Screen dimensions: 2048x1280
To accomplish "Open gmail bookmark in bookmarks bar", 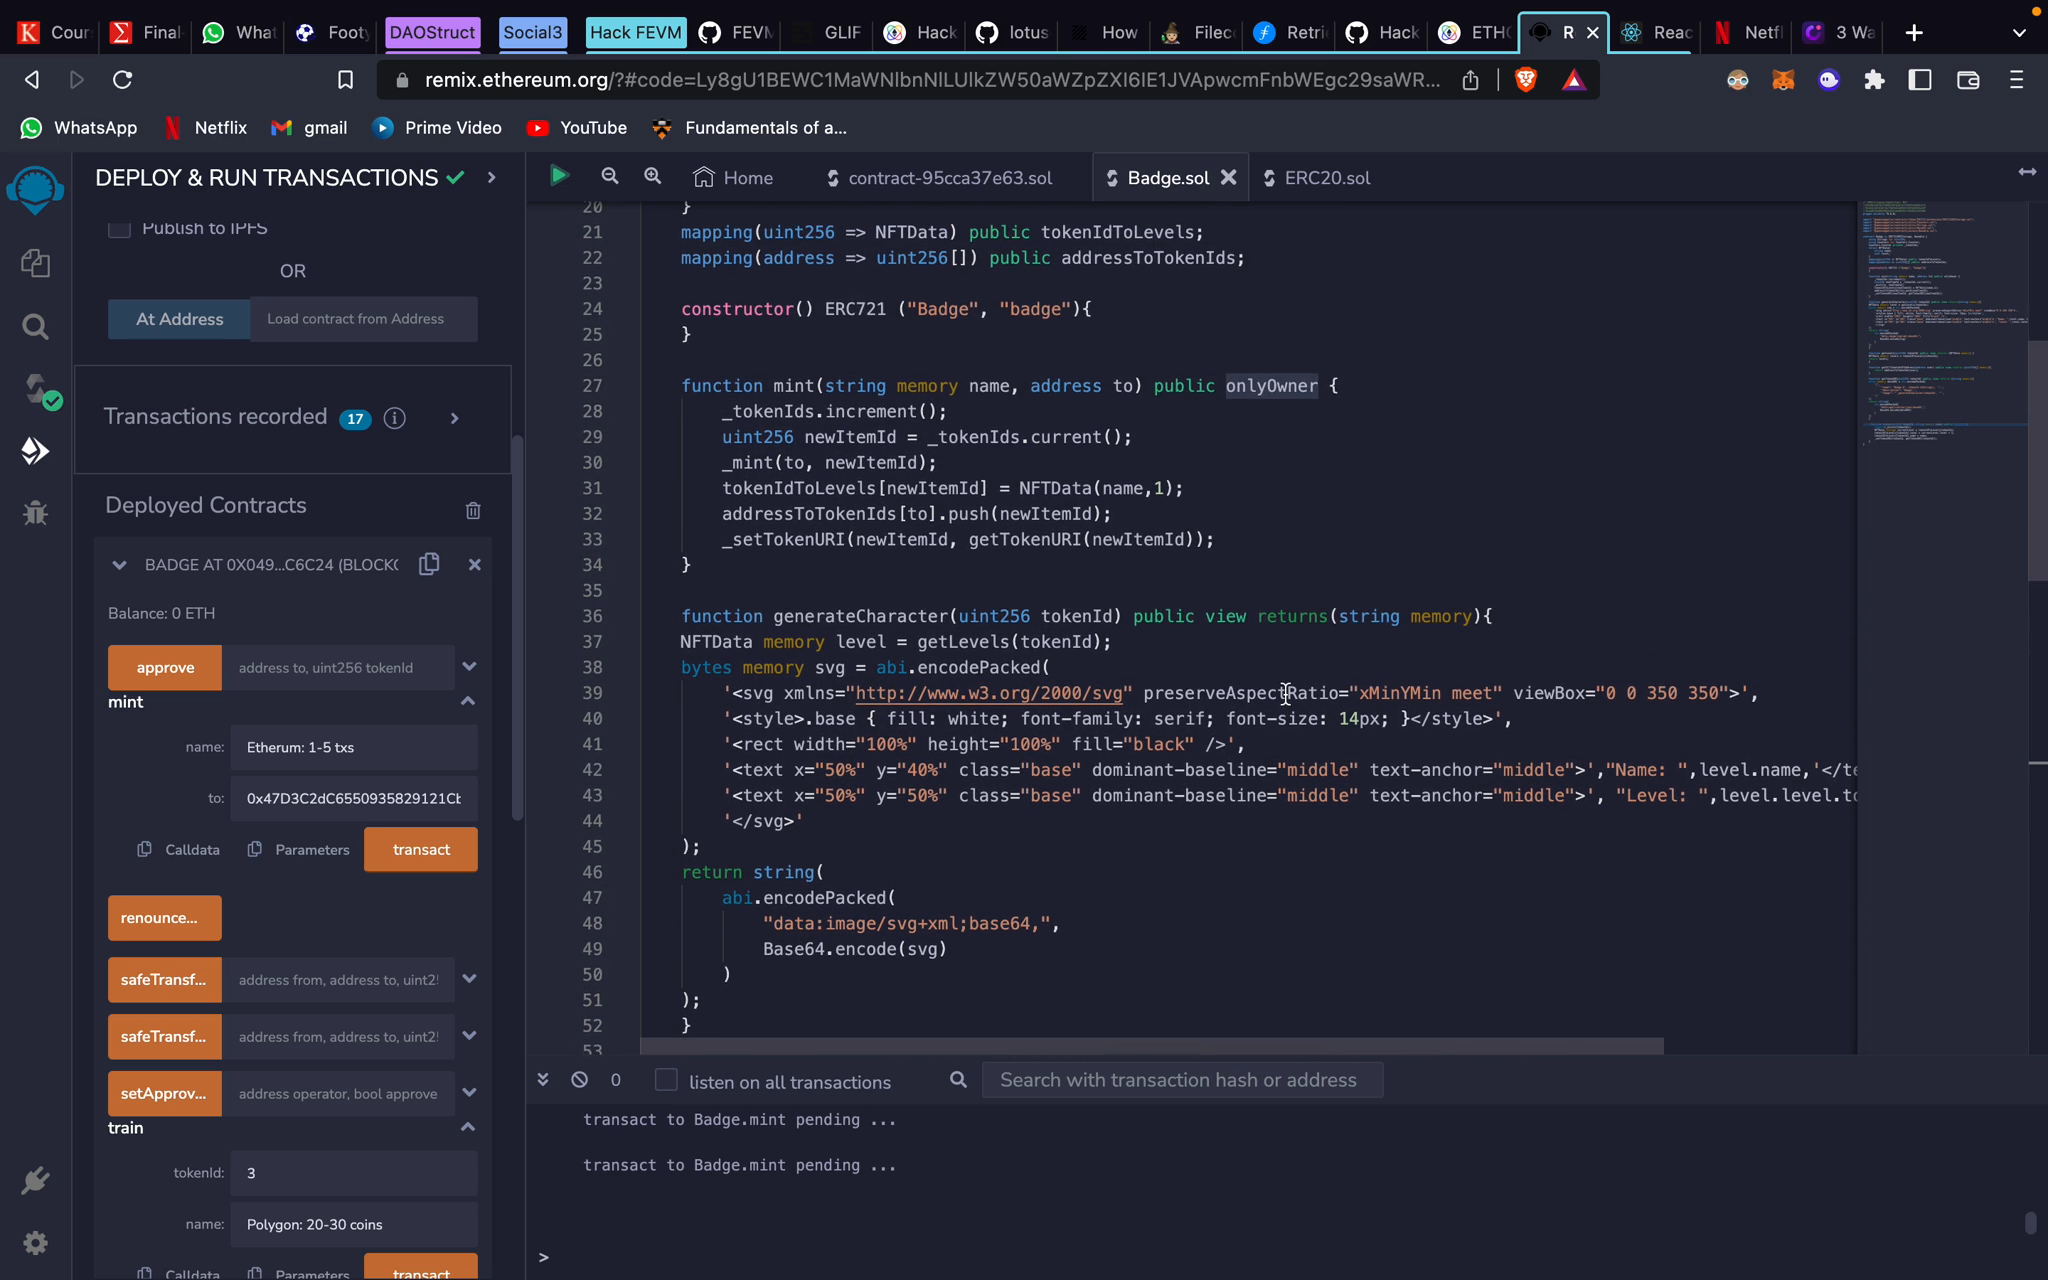I will [309, 128].
